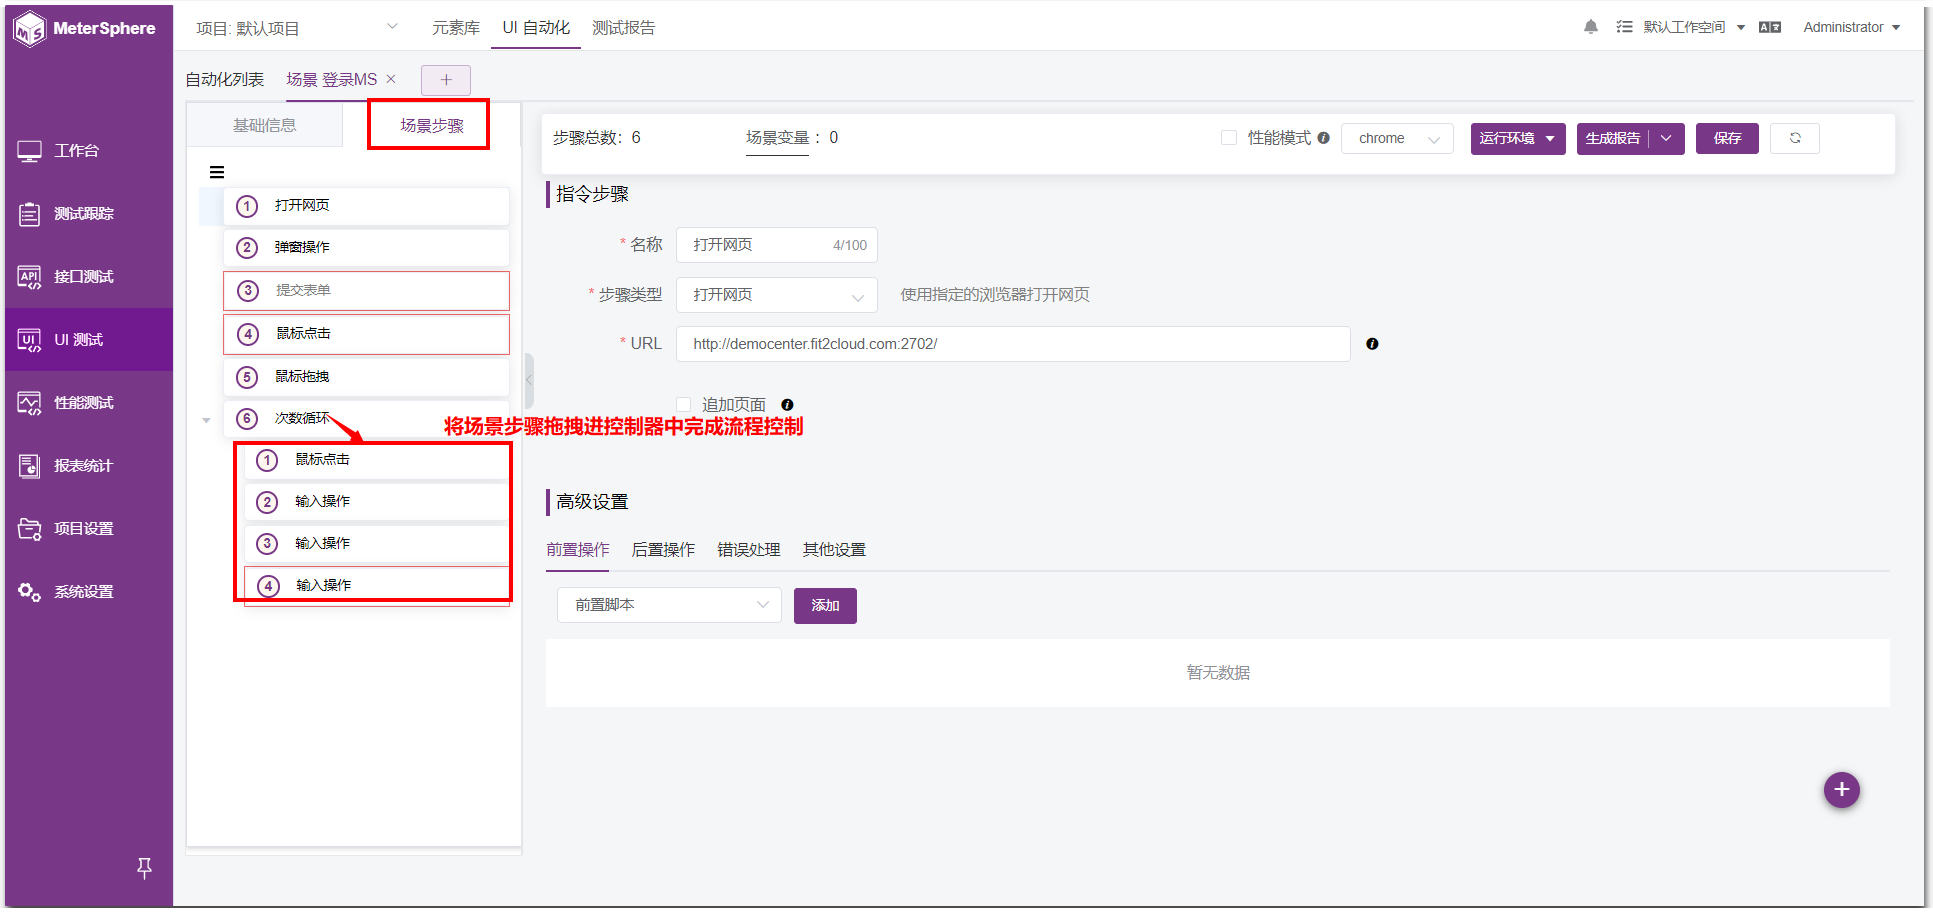Screen dimensions: 1933x915
Task: Close the 场景 登录MS tab
Action: (x=391, y=79)
